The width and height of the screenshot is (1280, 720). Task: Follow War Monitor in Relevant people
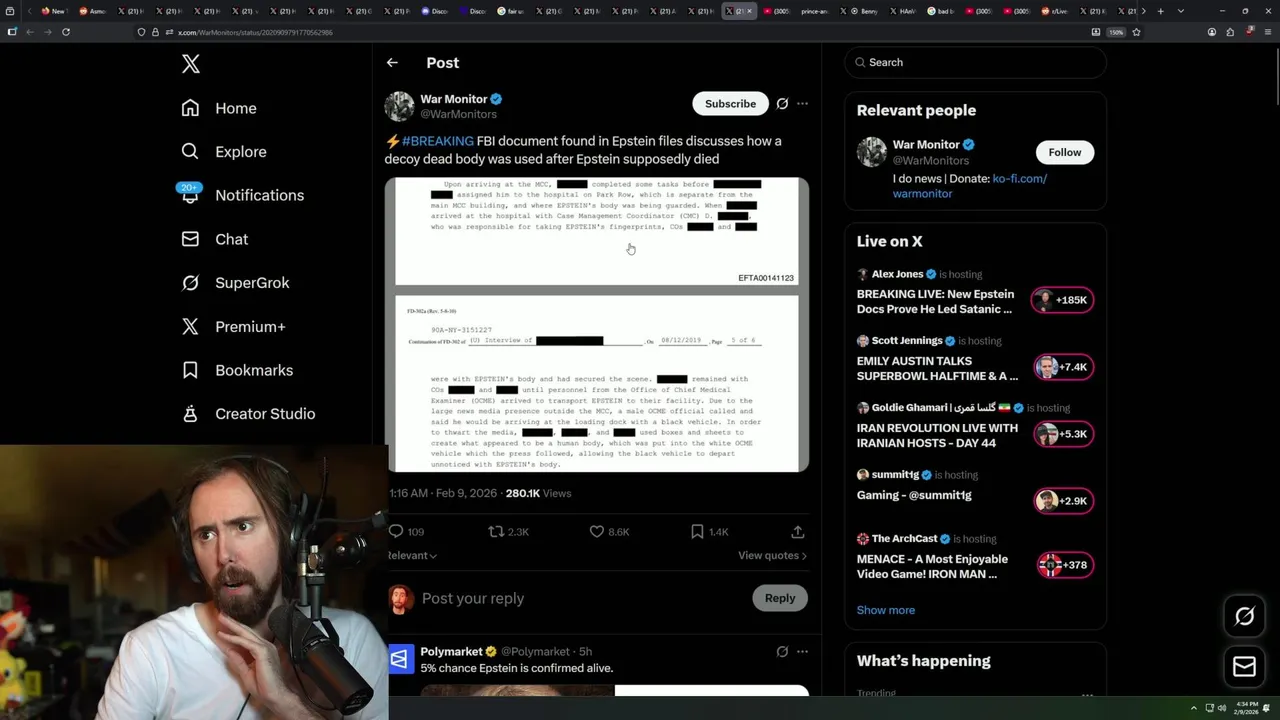pyautogui.click(x=1064, y=152)
